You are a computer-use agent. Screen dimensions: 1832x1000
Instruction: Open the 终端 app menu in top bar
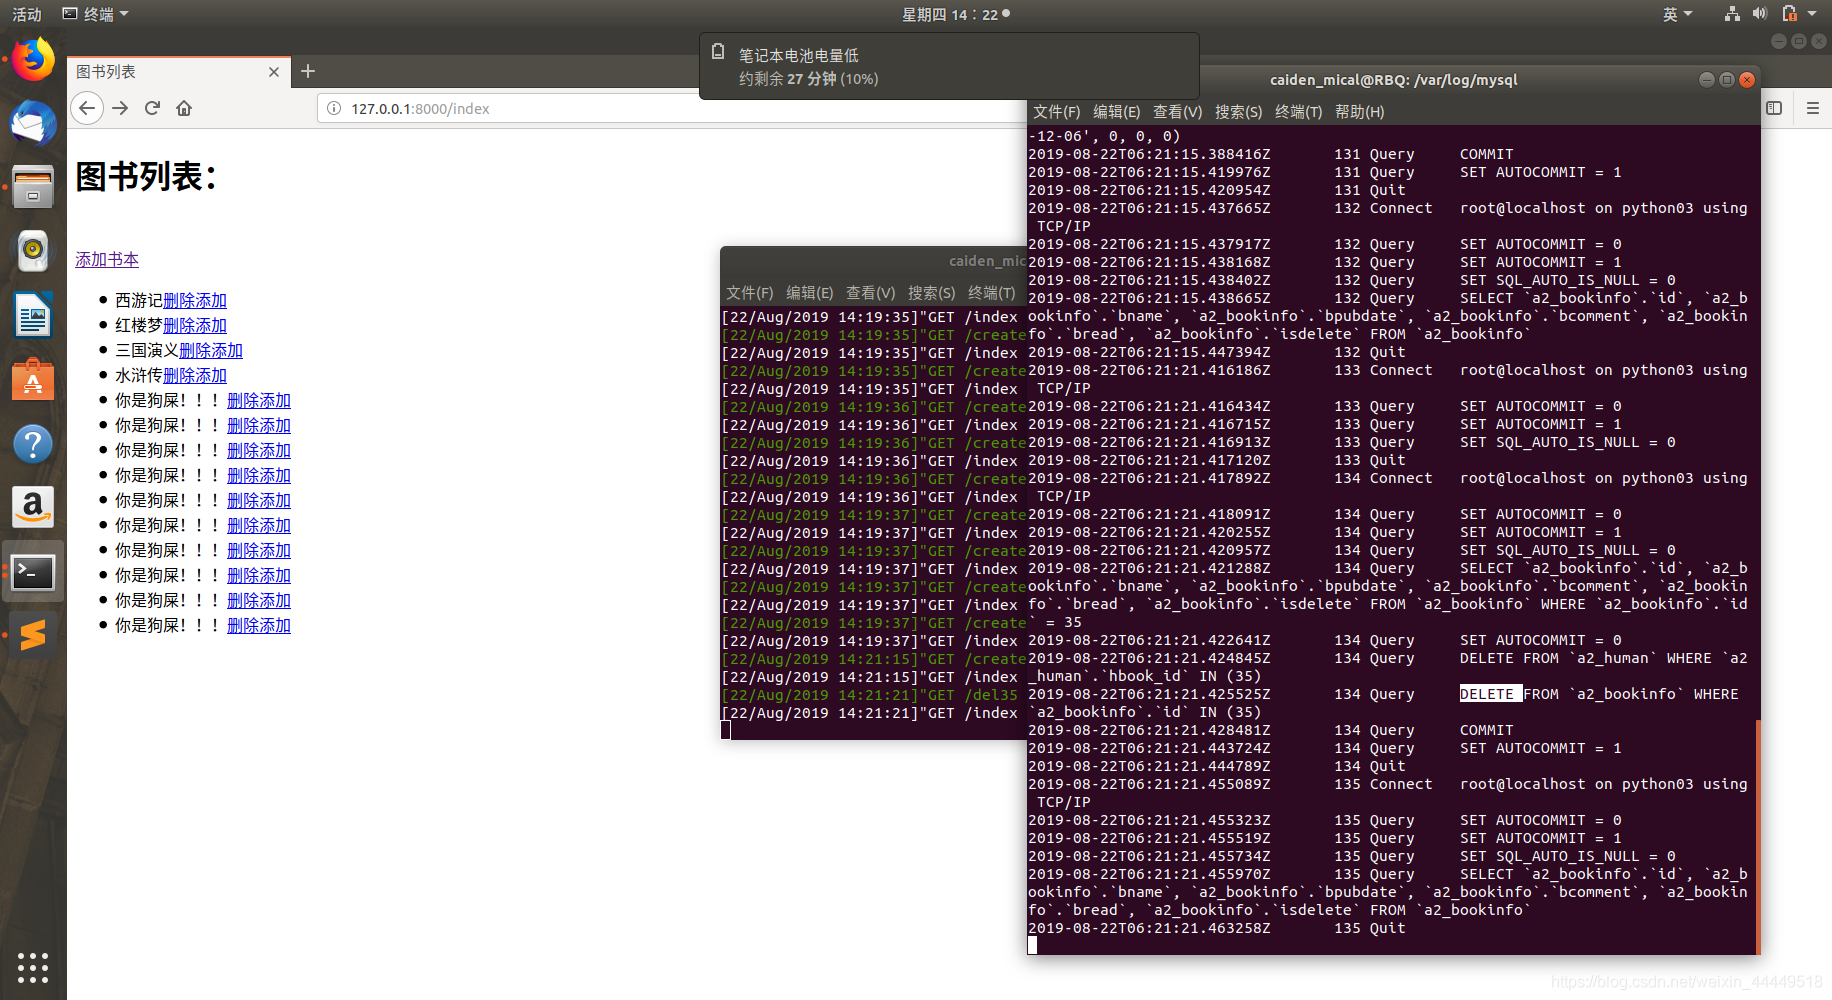(96, 14)
